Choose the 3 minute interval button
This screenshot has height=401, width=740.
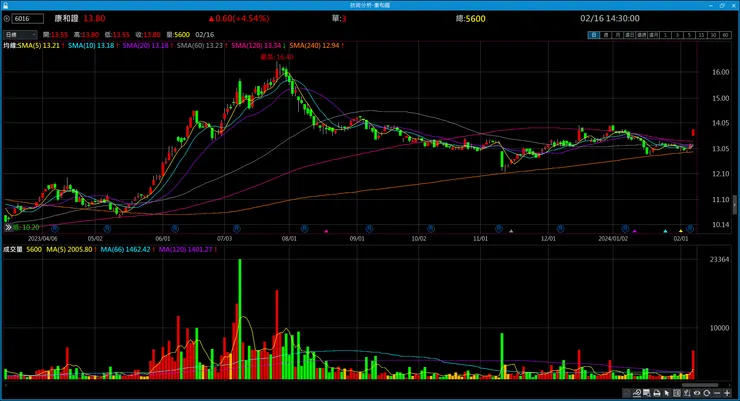(x=677, y=35)
